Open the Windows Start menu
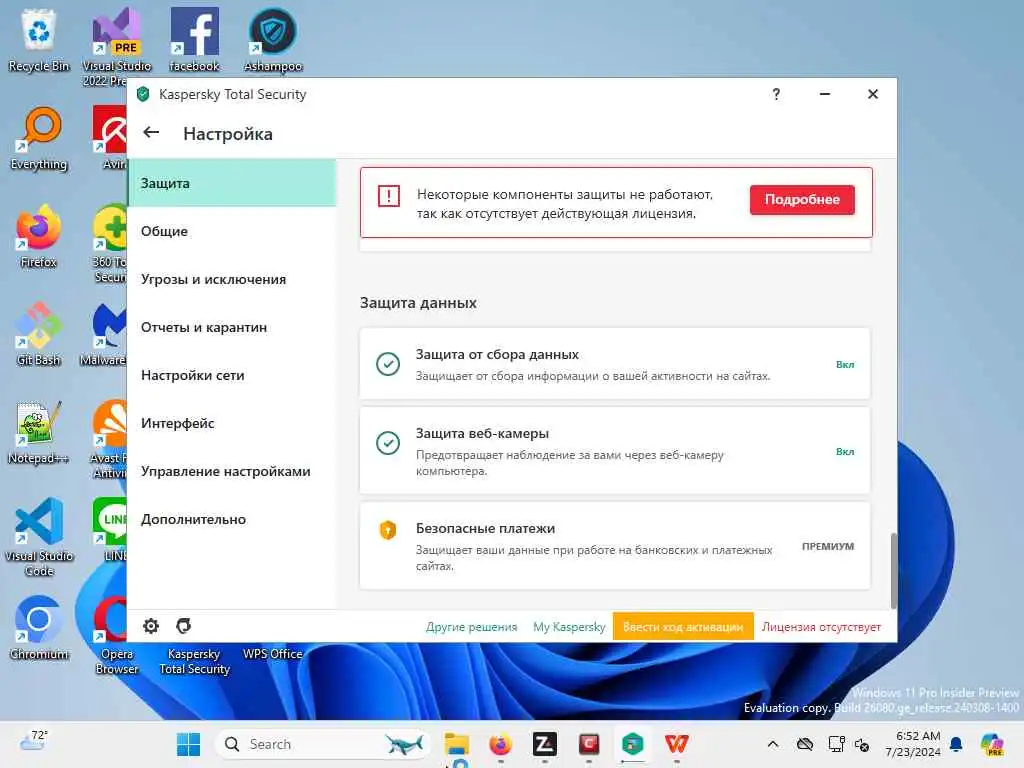The width and height of the screenshot is (1024, 768). click(189, 744)
